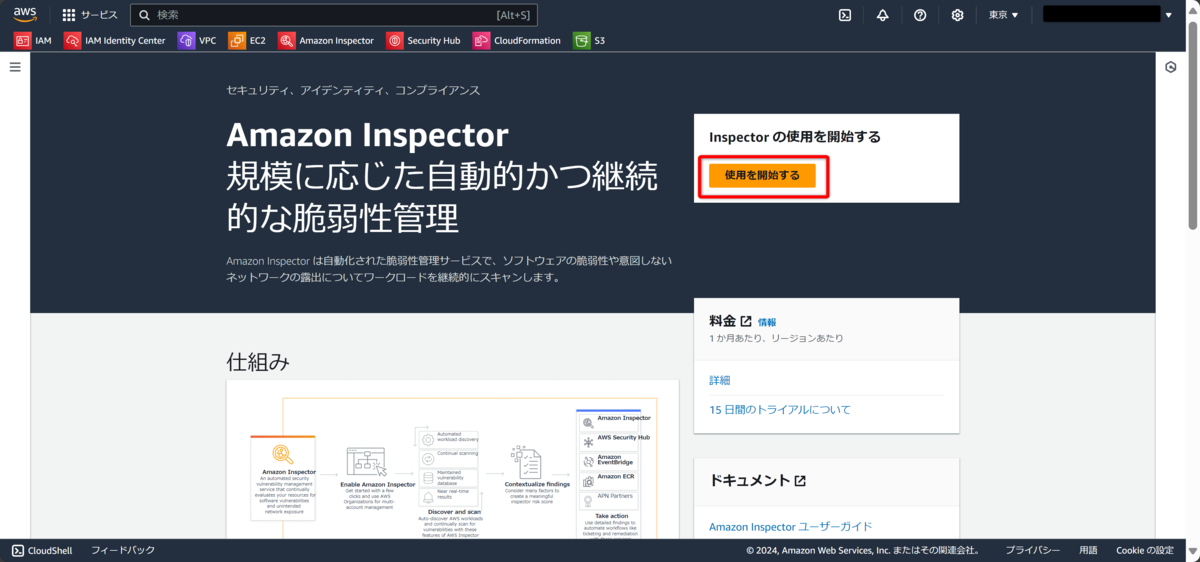Click フィードバック in the footer
The image size is (1200, 562).
click(123, 550)
